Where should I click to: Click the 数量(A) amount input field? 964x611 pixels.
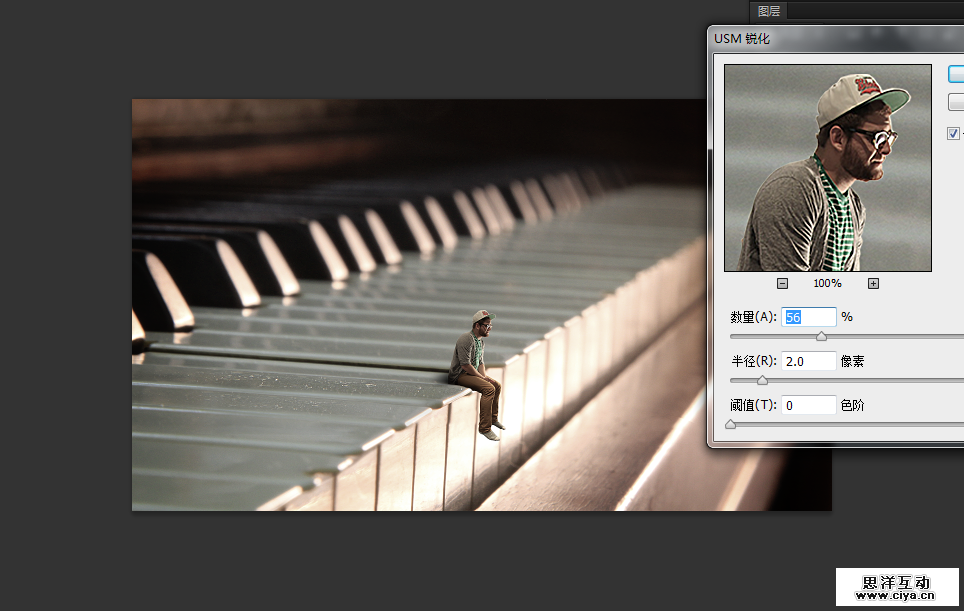(x=808, y=317)
